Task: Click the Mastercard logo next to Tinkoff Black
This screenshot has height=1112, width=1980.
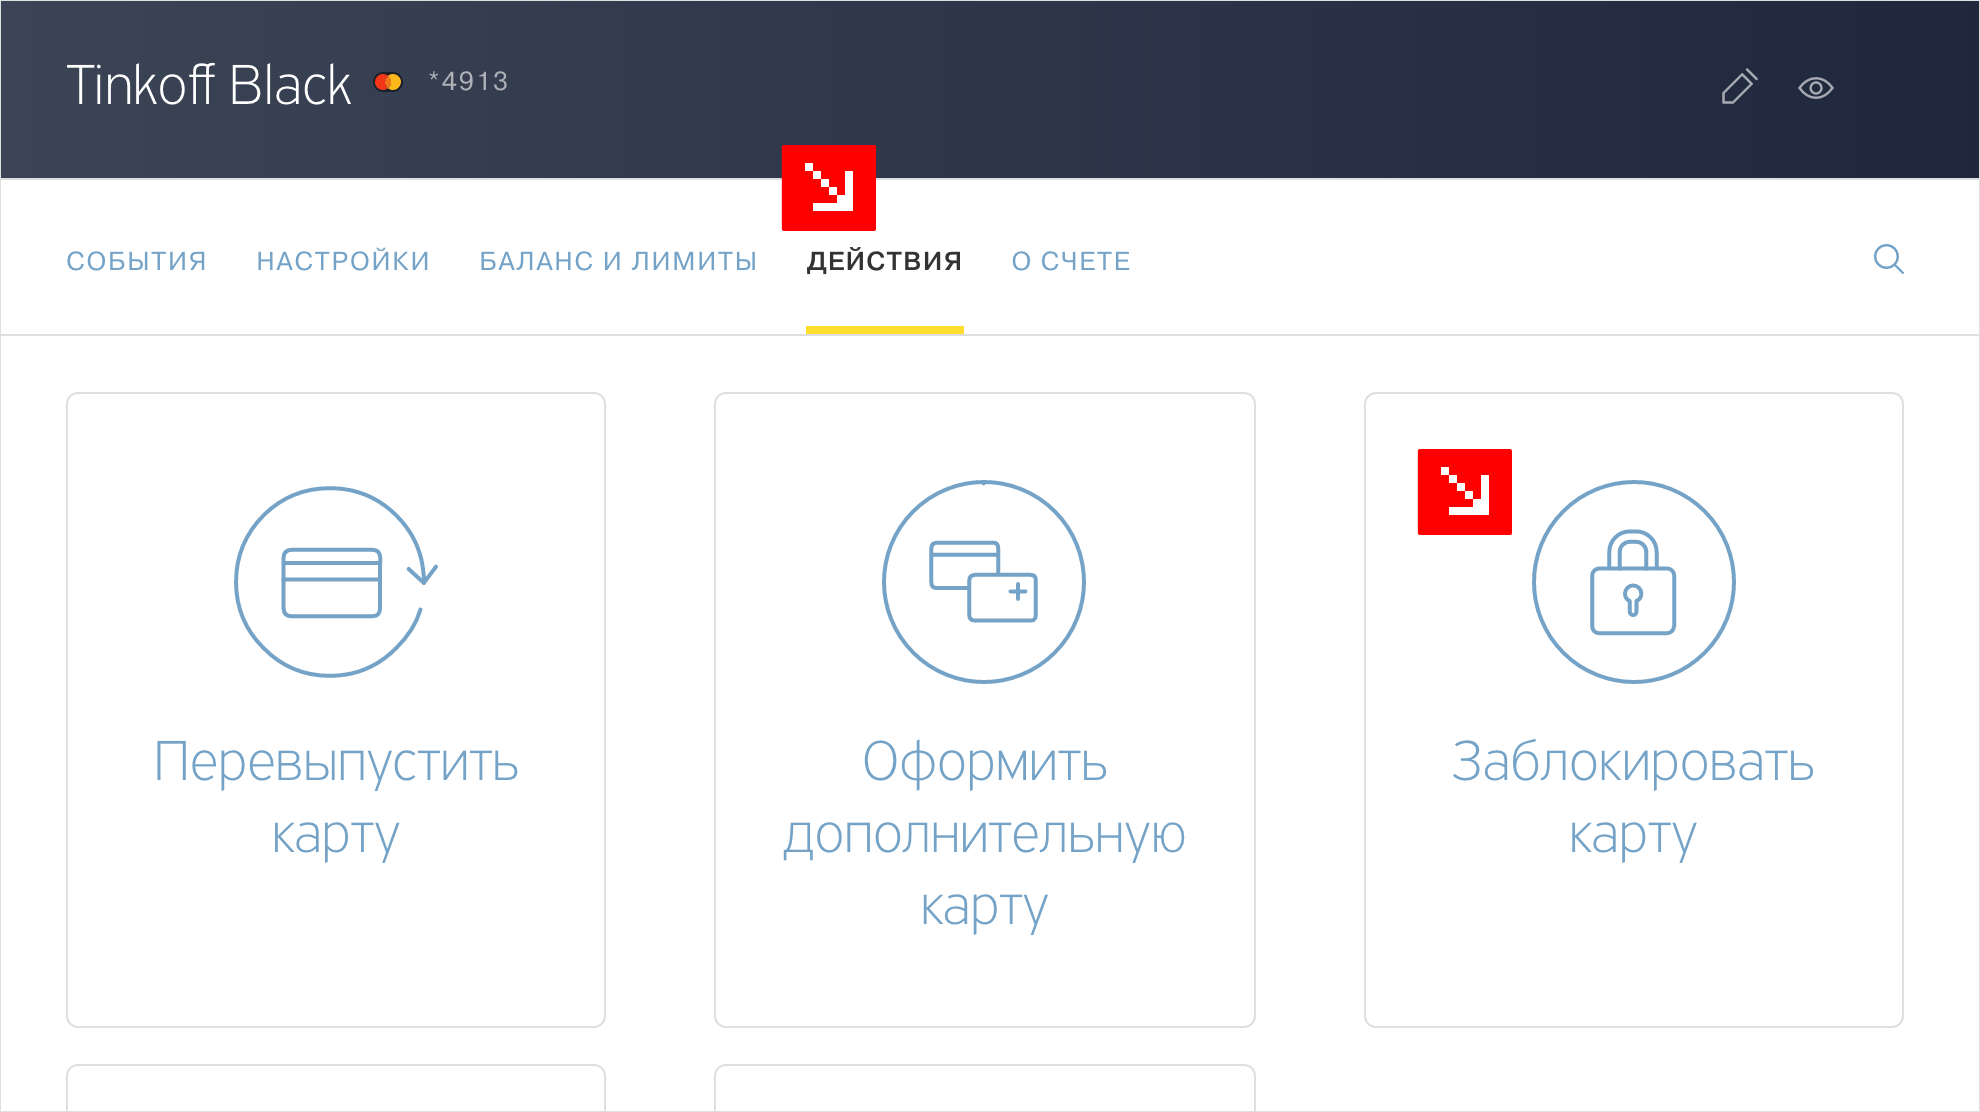Action: click(388, 82)
